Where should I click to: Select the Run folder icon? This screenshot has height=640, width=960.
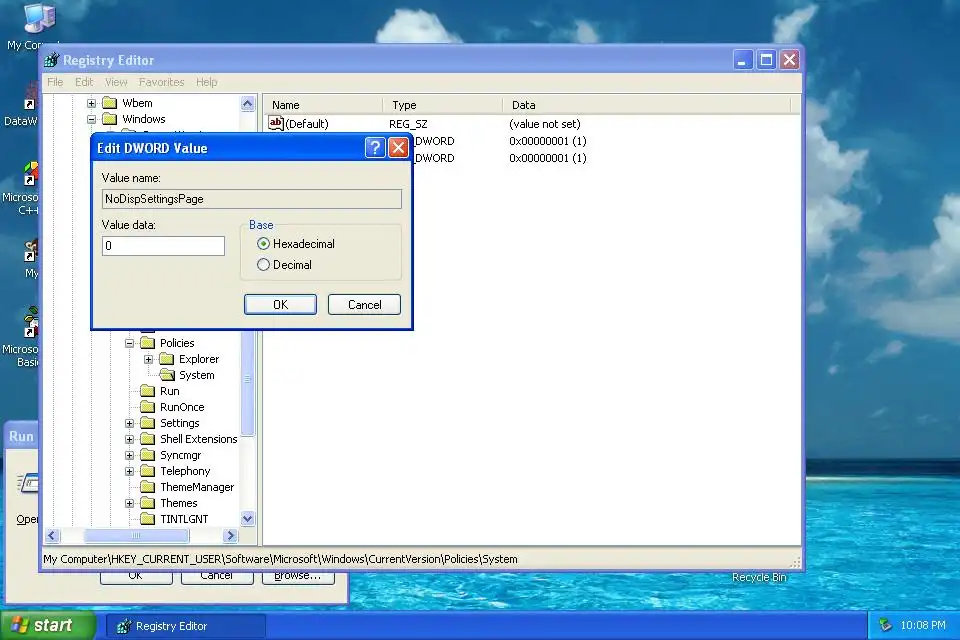[x=148, y=391]
